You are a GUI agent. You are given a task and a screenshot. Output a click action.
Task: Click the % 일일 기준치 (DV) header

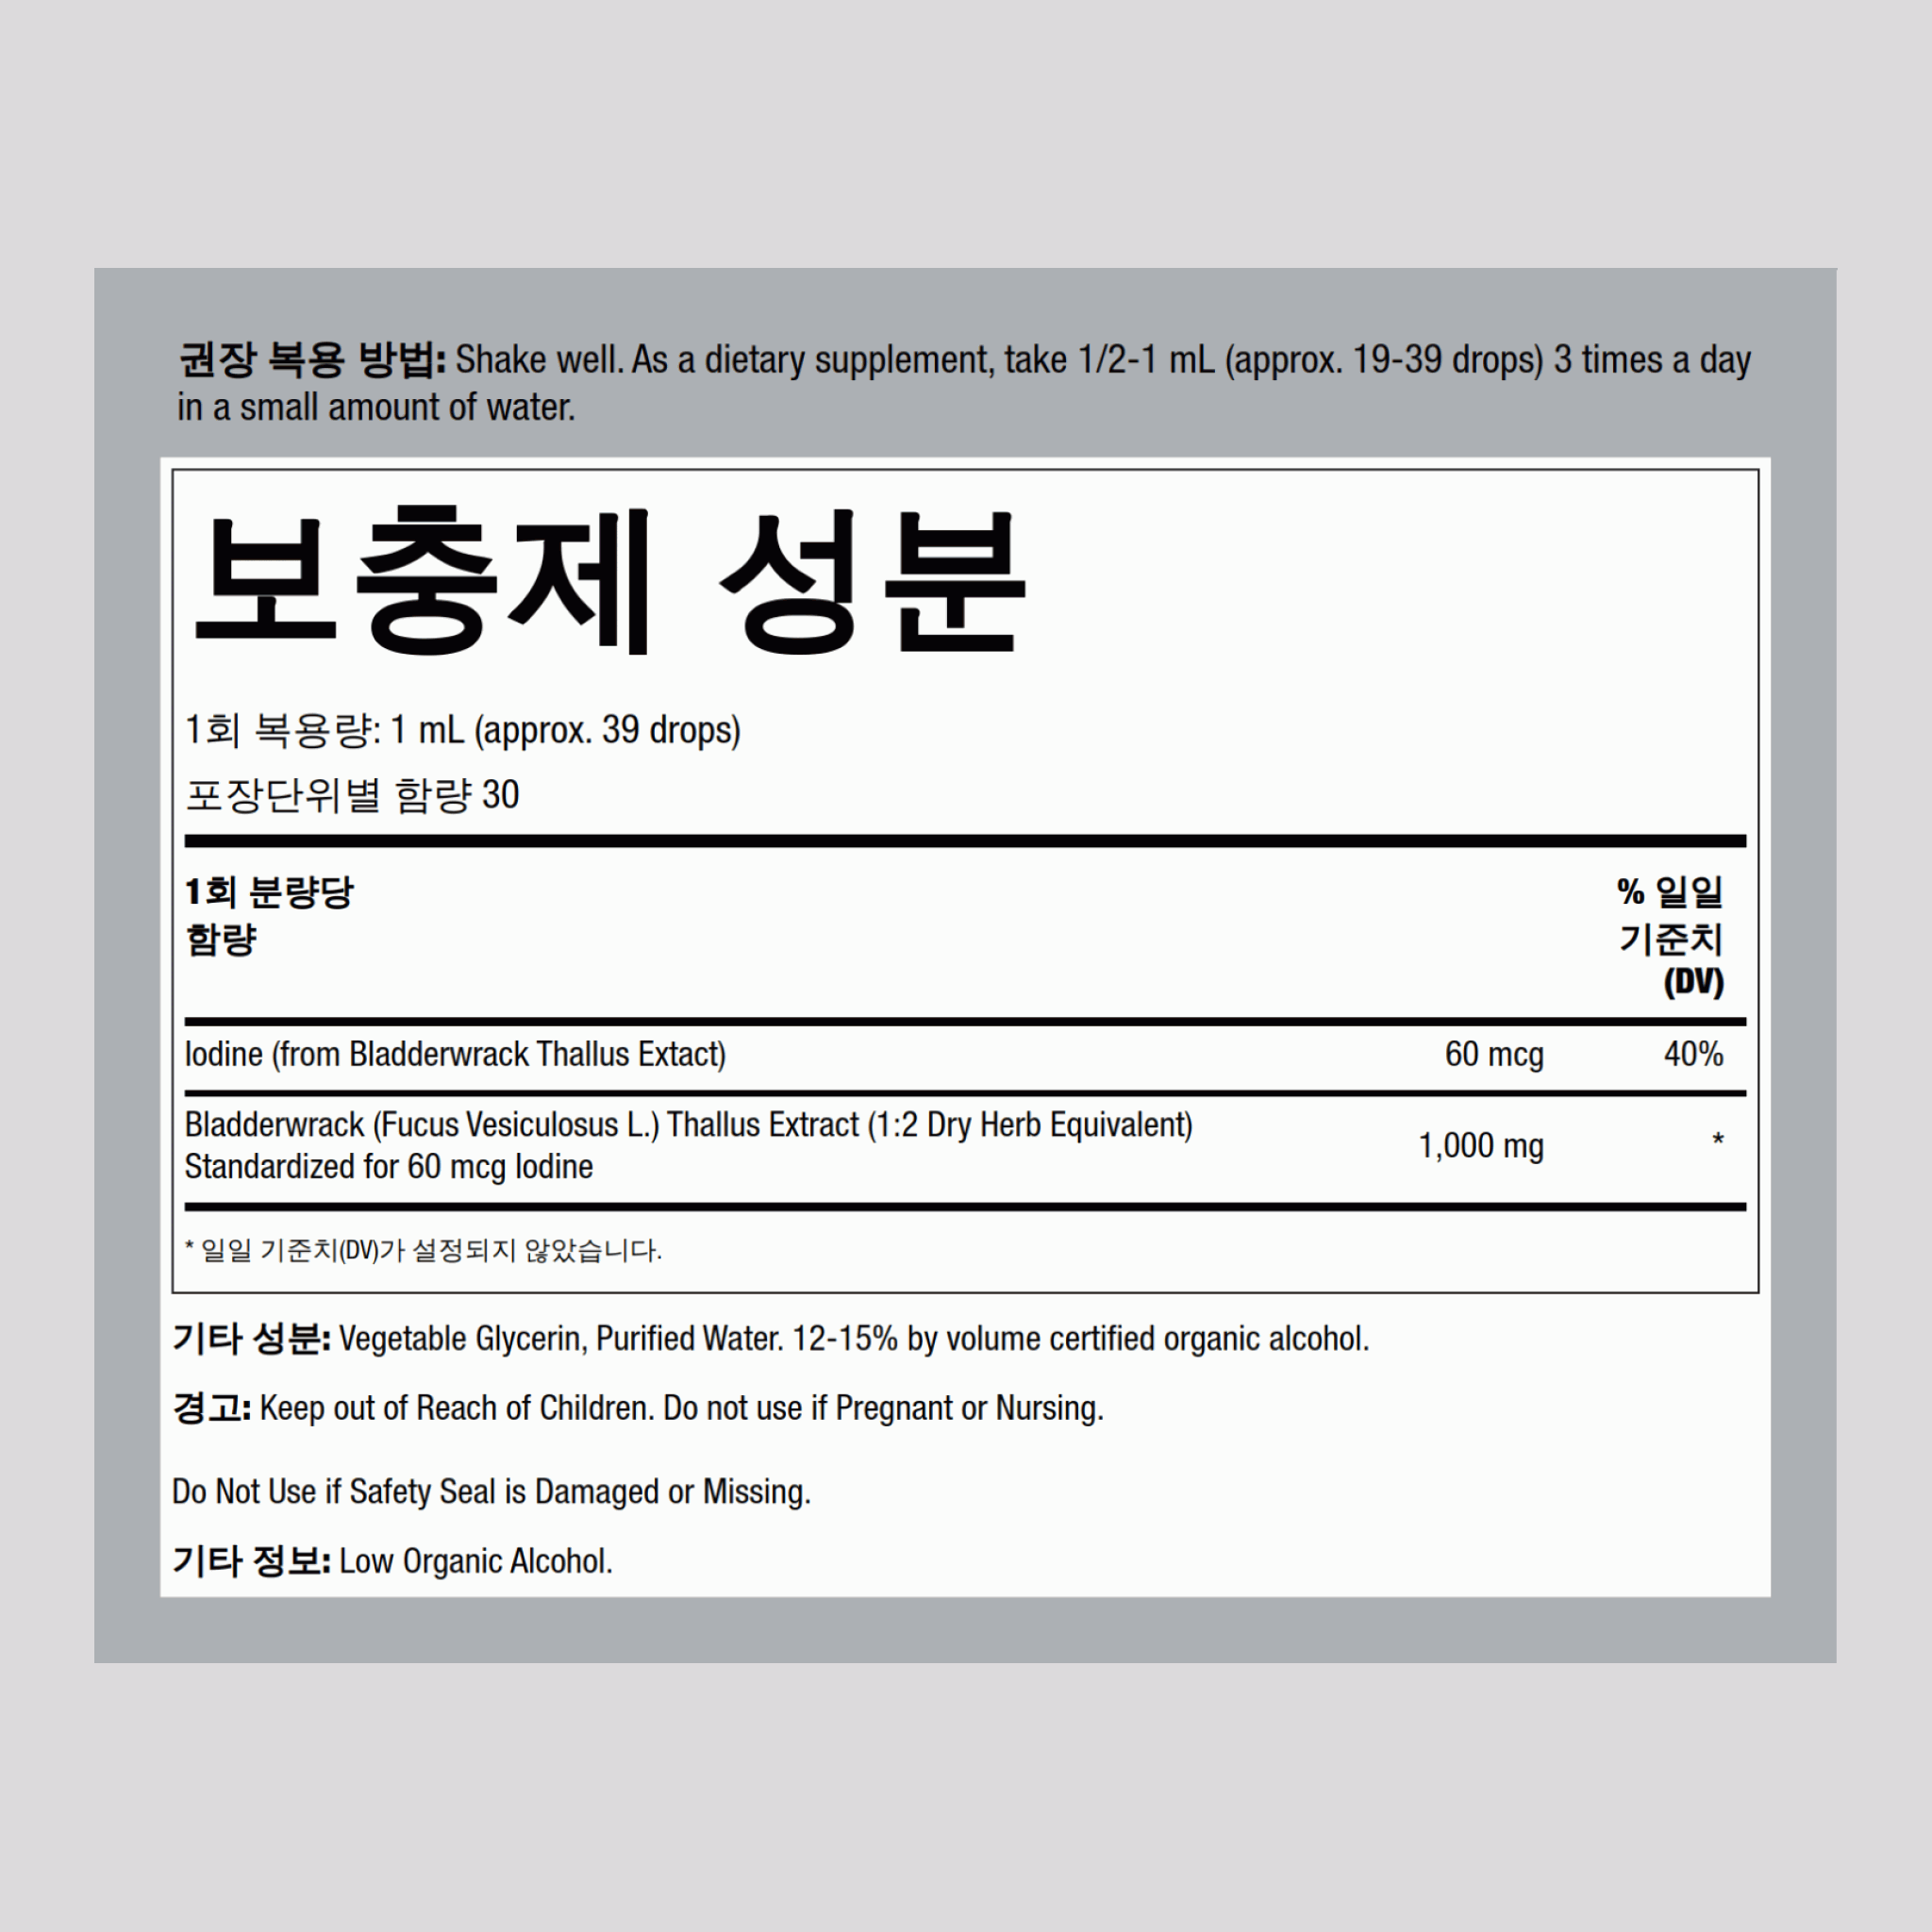pyautogui.click(x=1670, y=936)
